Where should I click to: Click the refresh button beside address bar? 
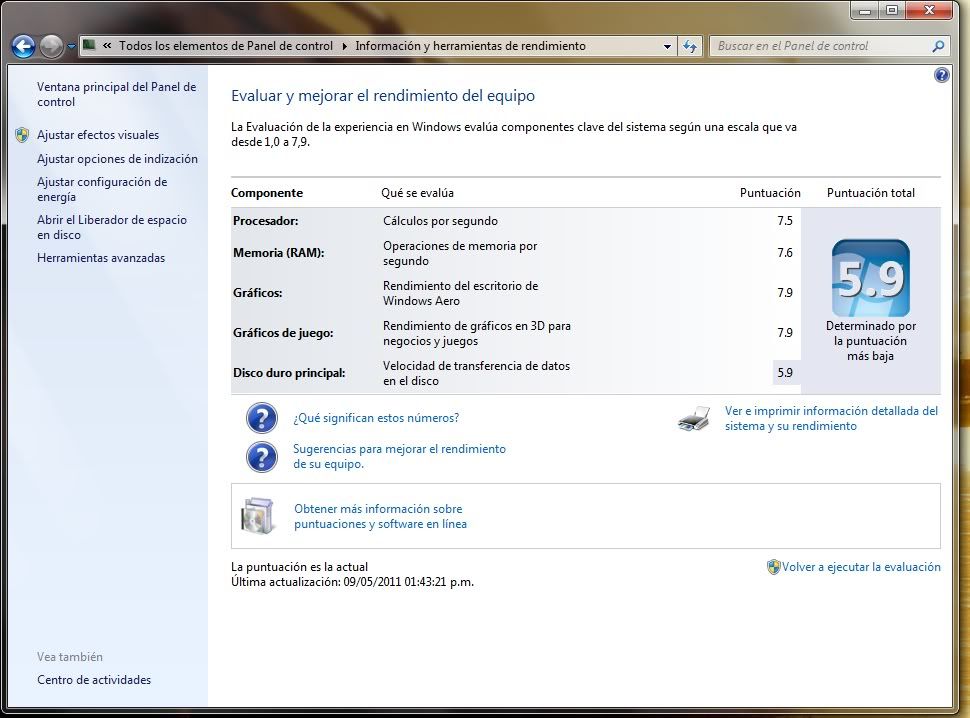690,46
